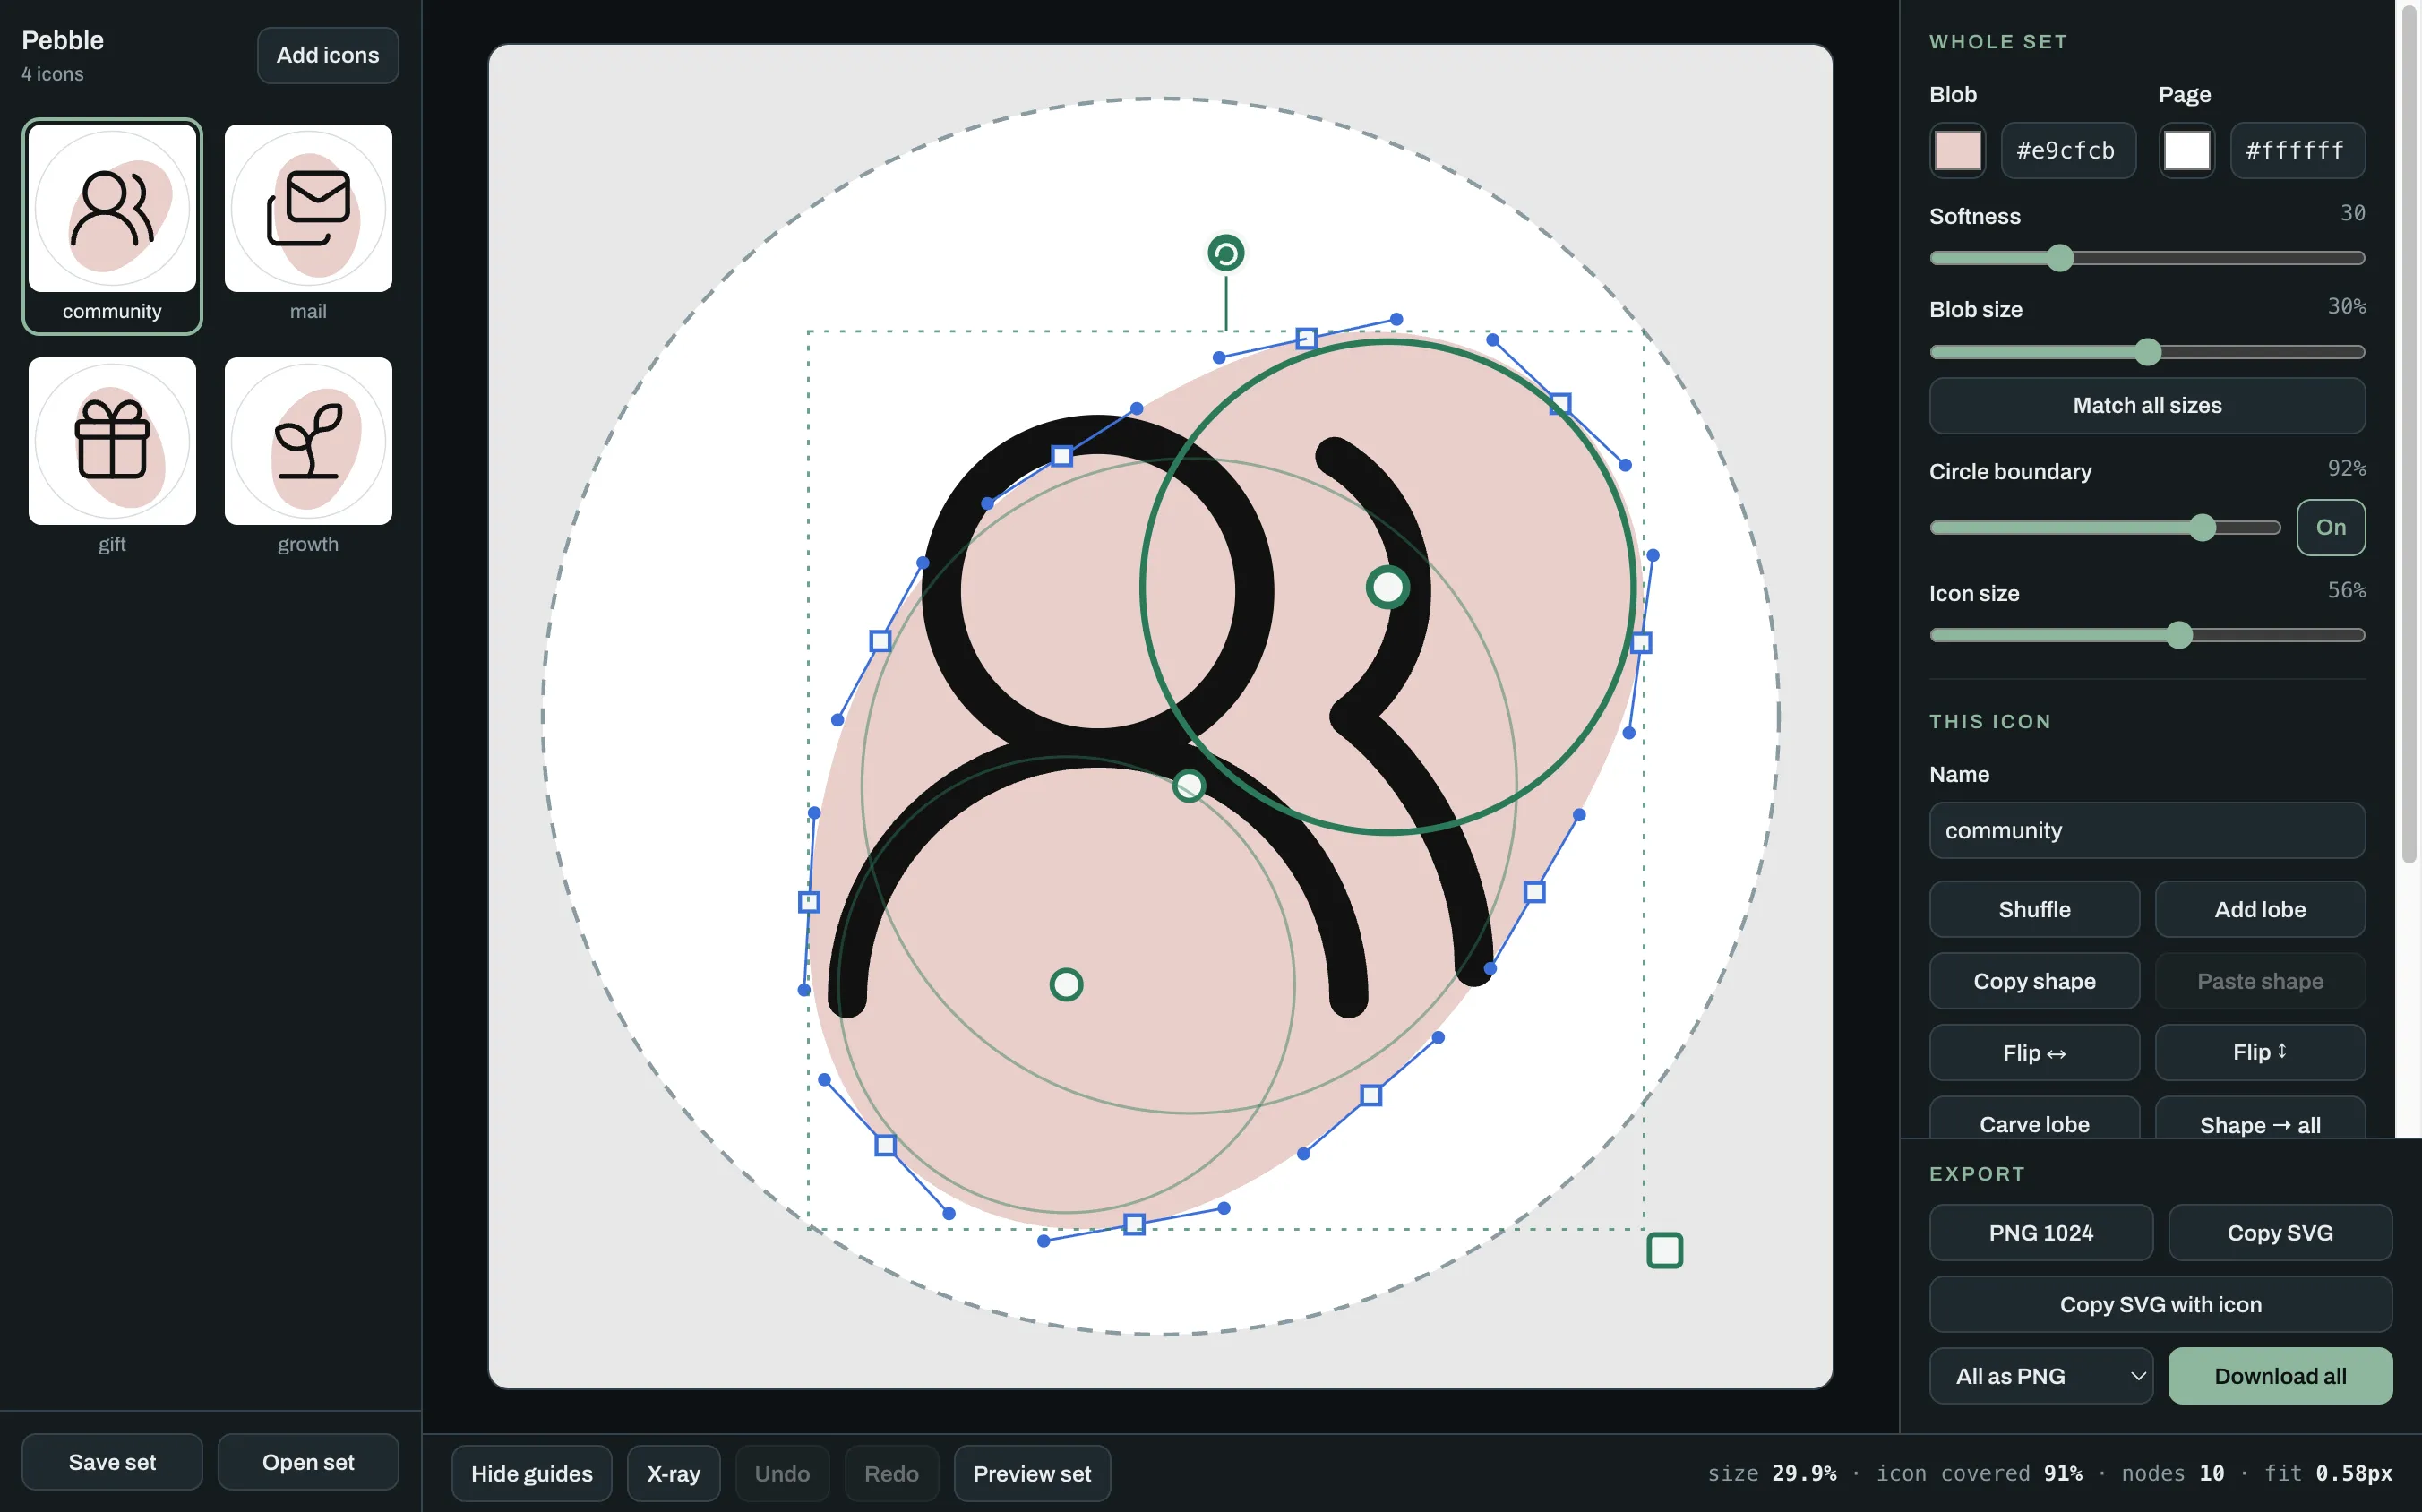This screenshot has width=2422, height=1512.
Task: Click the middle lobe center handle
Action: coord(1188,786)
